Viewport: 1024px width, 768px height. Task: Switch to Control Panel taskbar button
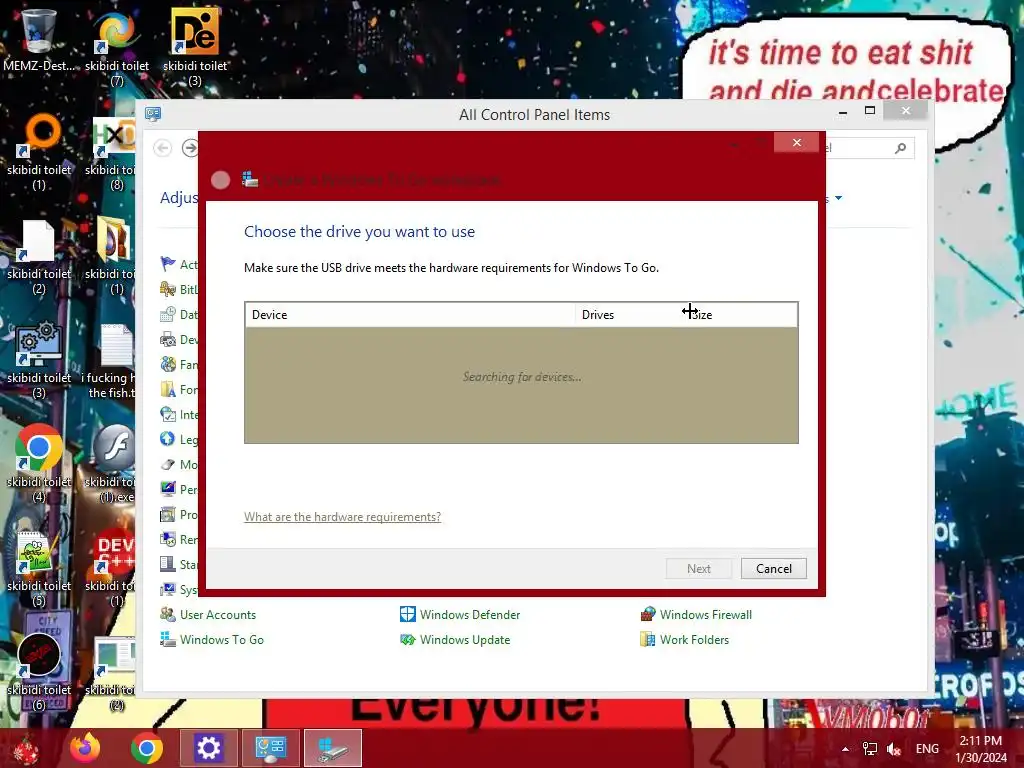click(x=270, y=748)
